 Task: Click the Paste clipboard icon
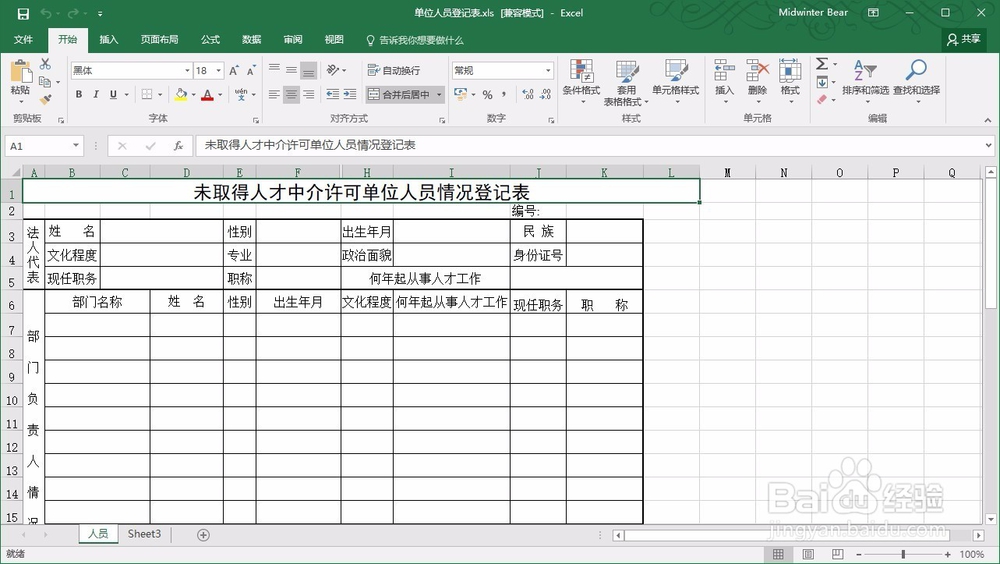(x=20, y=72)
